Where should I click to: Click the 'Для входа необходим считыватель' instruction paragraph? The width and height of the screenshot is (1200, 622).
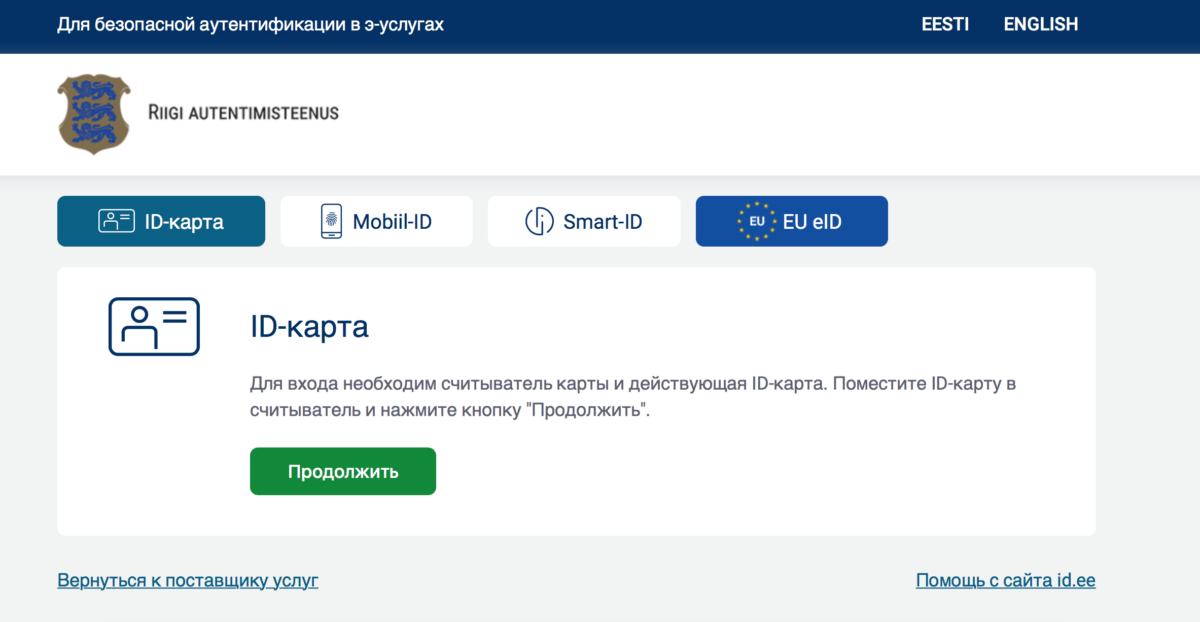coord(633,397)
